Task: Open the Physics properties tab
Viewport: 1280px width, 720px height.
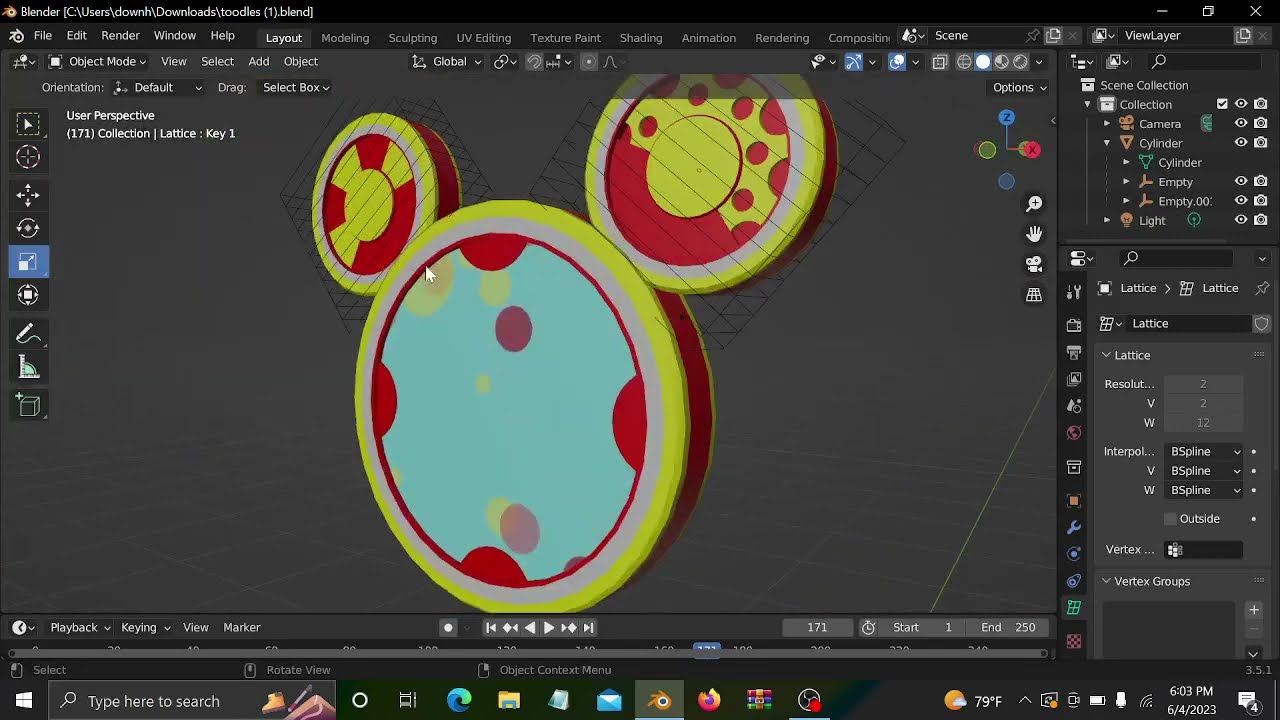Action: pos(1074,554)
